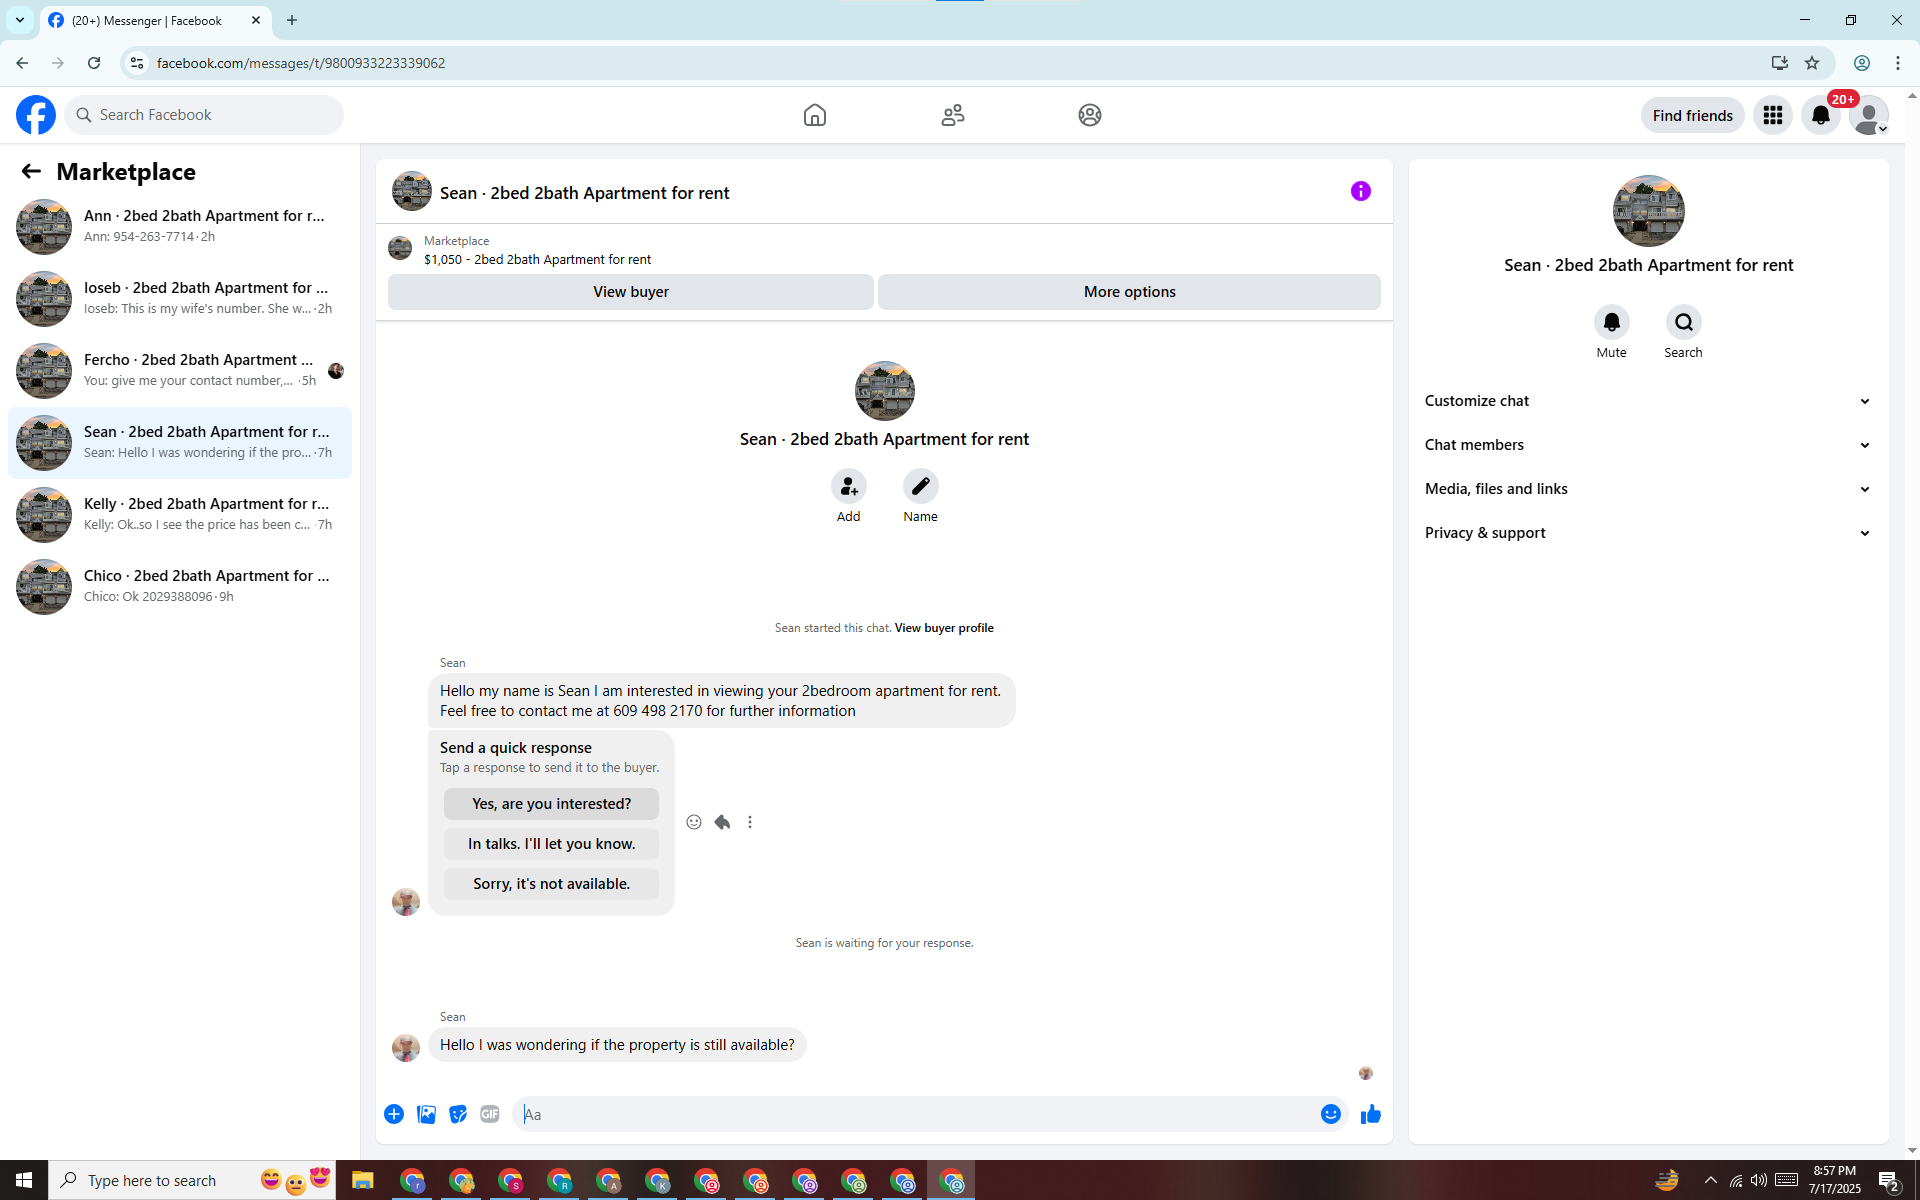Click the Facebook logo icon
The height and width of the screenshot is (1200, 1920).
(36, 115)
